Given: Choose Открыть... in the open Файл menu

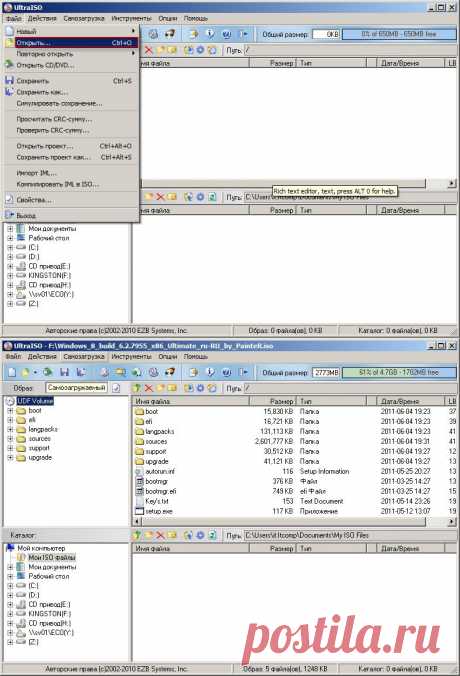Looking at the screenshot, I should (72, 43).
